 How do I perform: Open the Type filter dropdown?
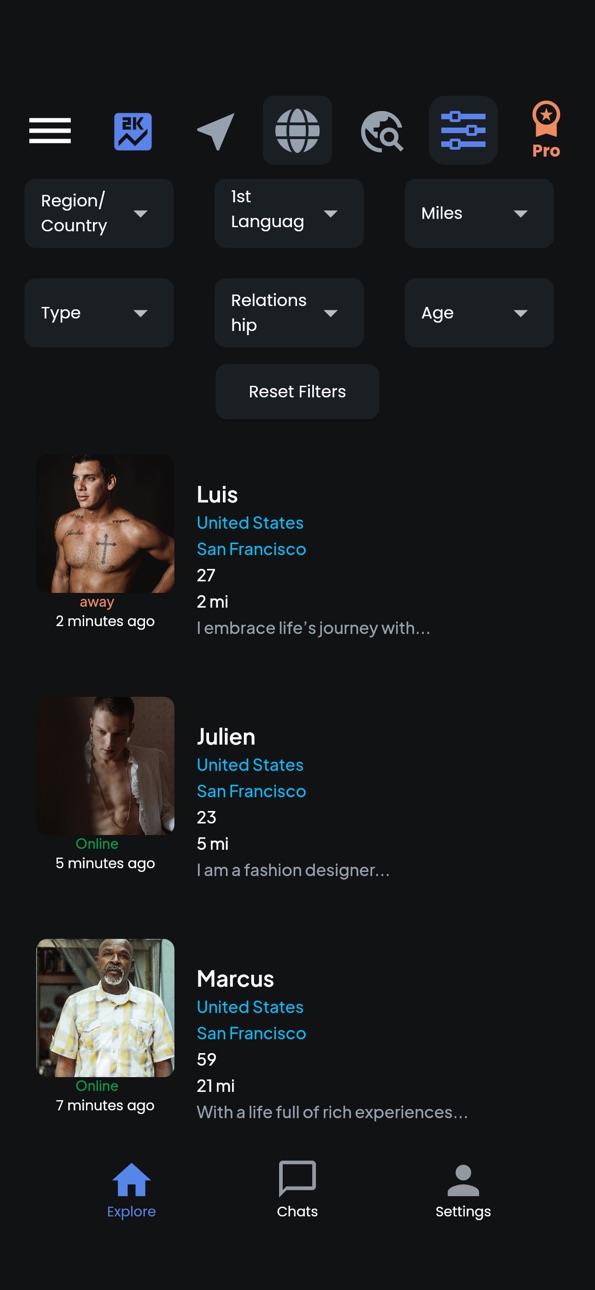click(99, 313)
